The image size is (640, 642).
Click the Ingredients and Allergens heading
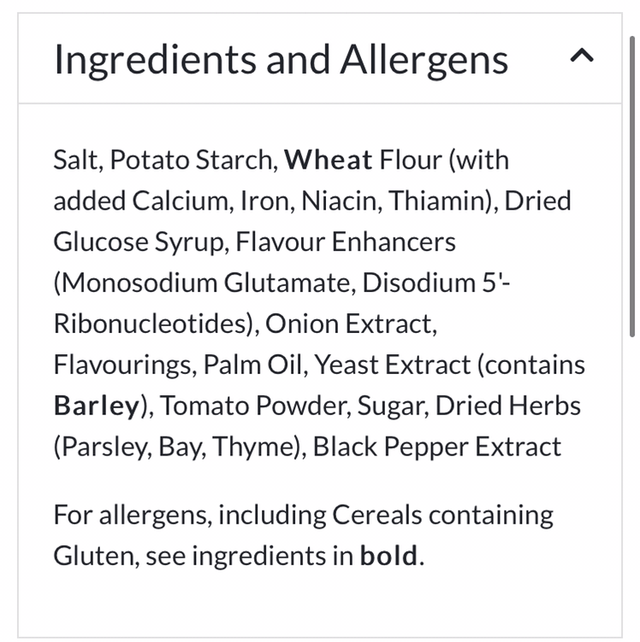(x=281, y=60)
